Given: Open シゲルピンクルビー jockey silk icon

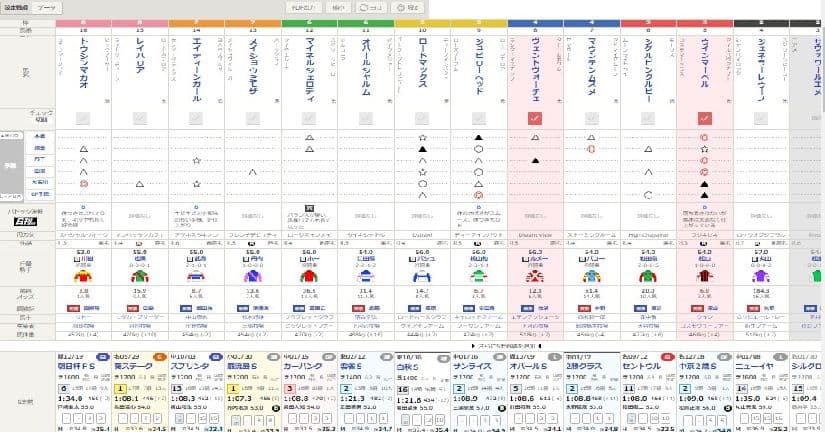Looking at the screenshot, I should [648, 277].
